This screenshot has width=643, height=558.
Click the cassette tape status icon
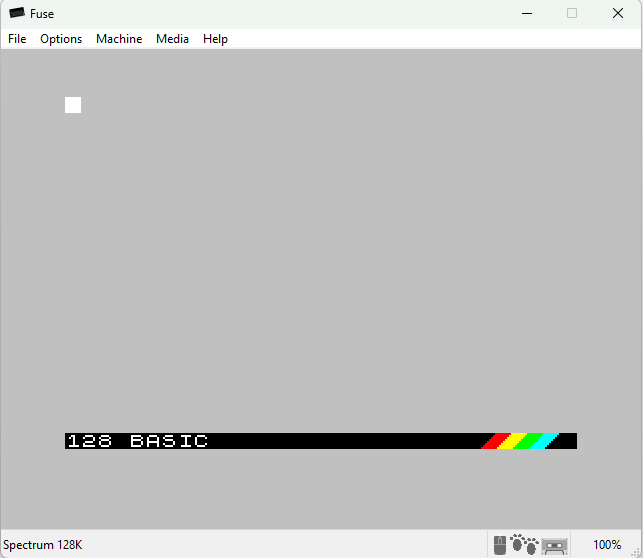(x=554, y=546)
